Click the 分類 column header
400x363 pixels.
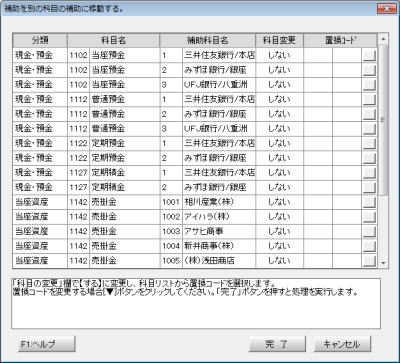pyautogui.click(x=40, y=40)
